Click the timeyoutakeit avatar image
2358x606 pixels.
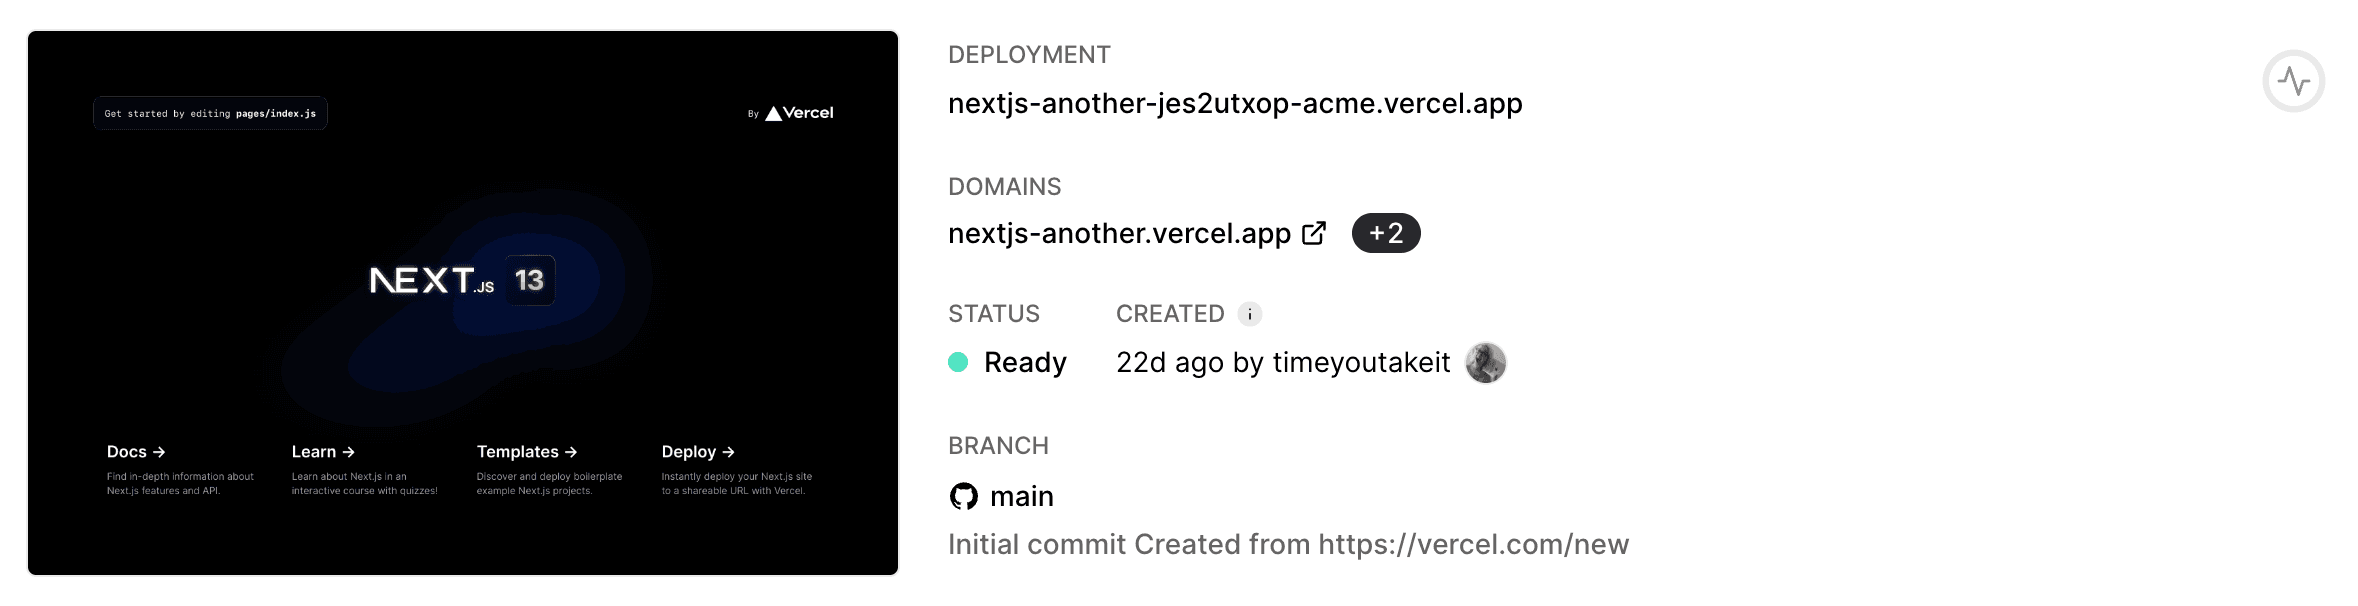tap(1485, 362)
